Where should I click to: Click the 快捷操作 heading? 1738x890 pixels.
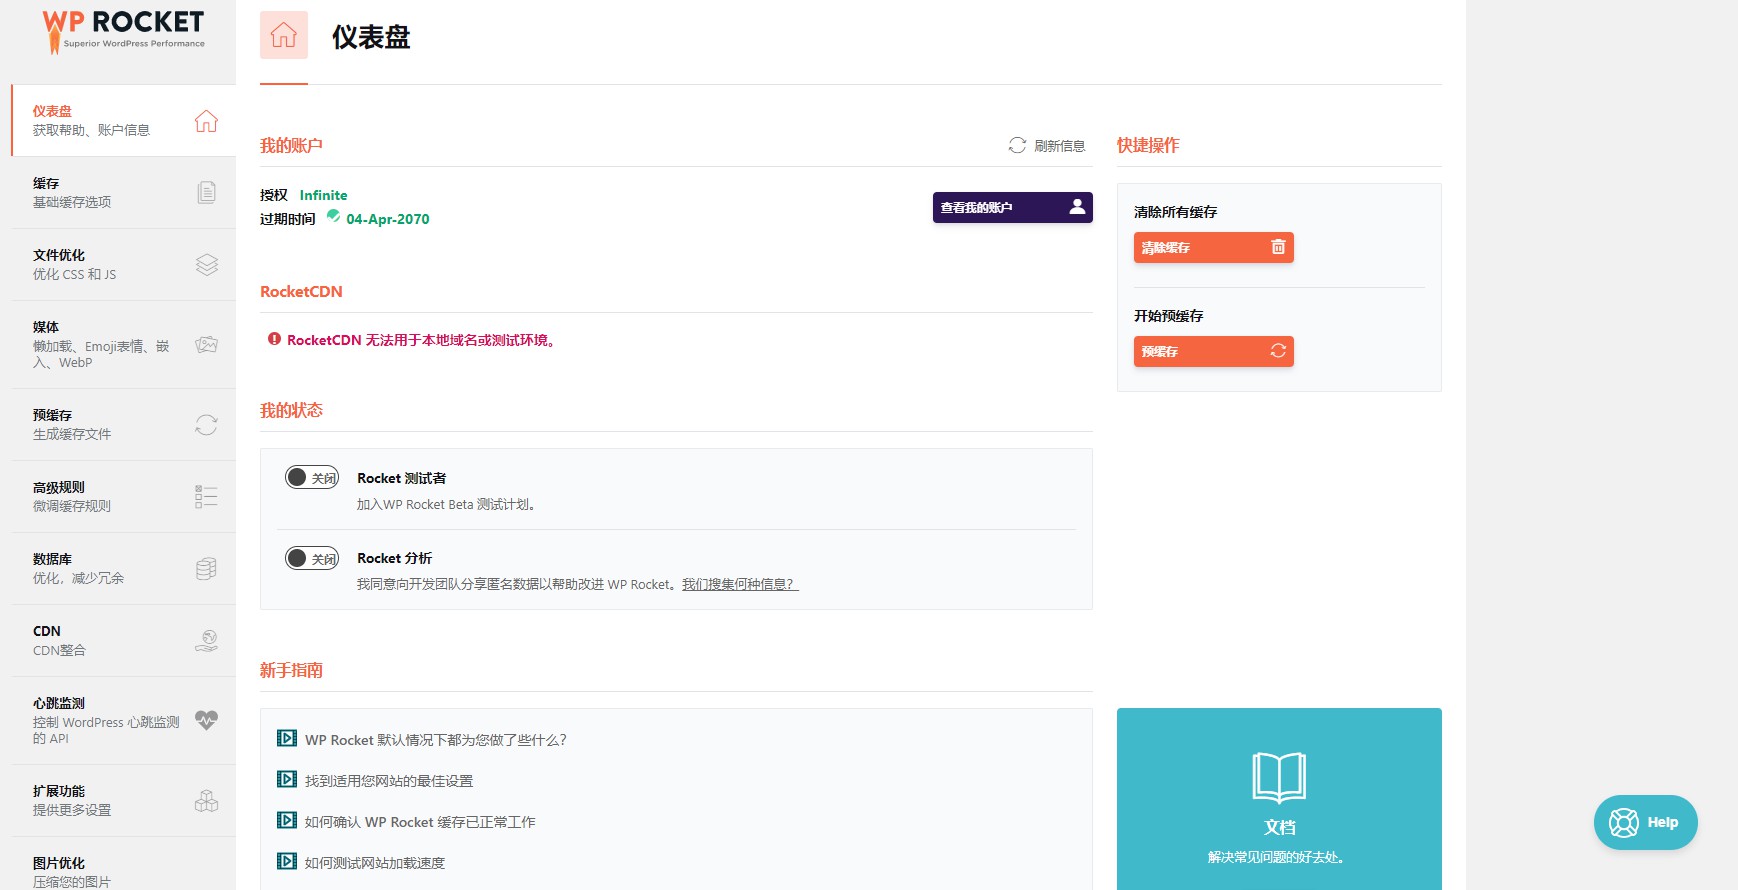click(x=1148, y=145)
